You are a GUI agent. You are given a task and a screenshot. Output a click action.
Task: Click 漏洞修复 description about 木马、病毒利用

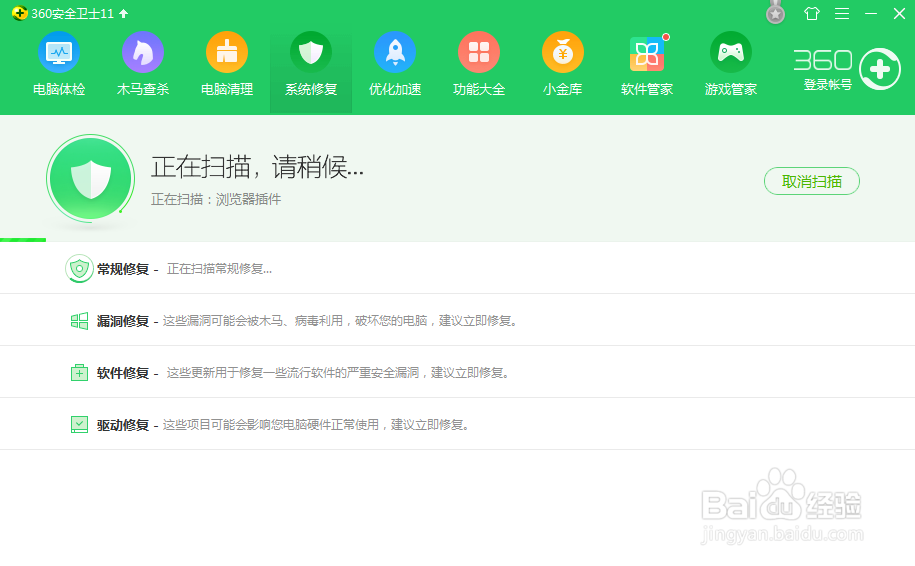[340, 321]
